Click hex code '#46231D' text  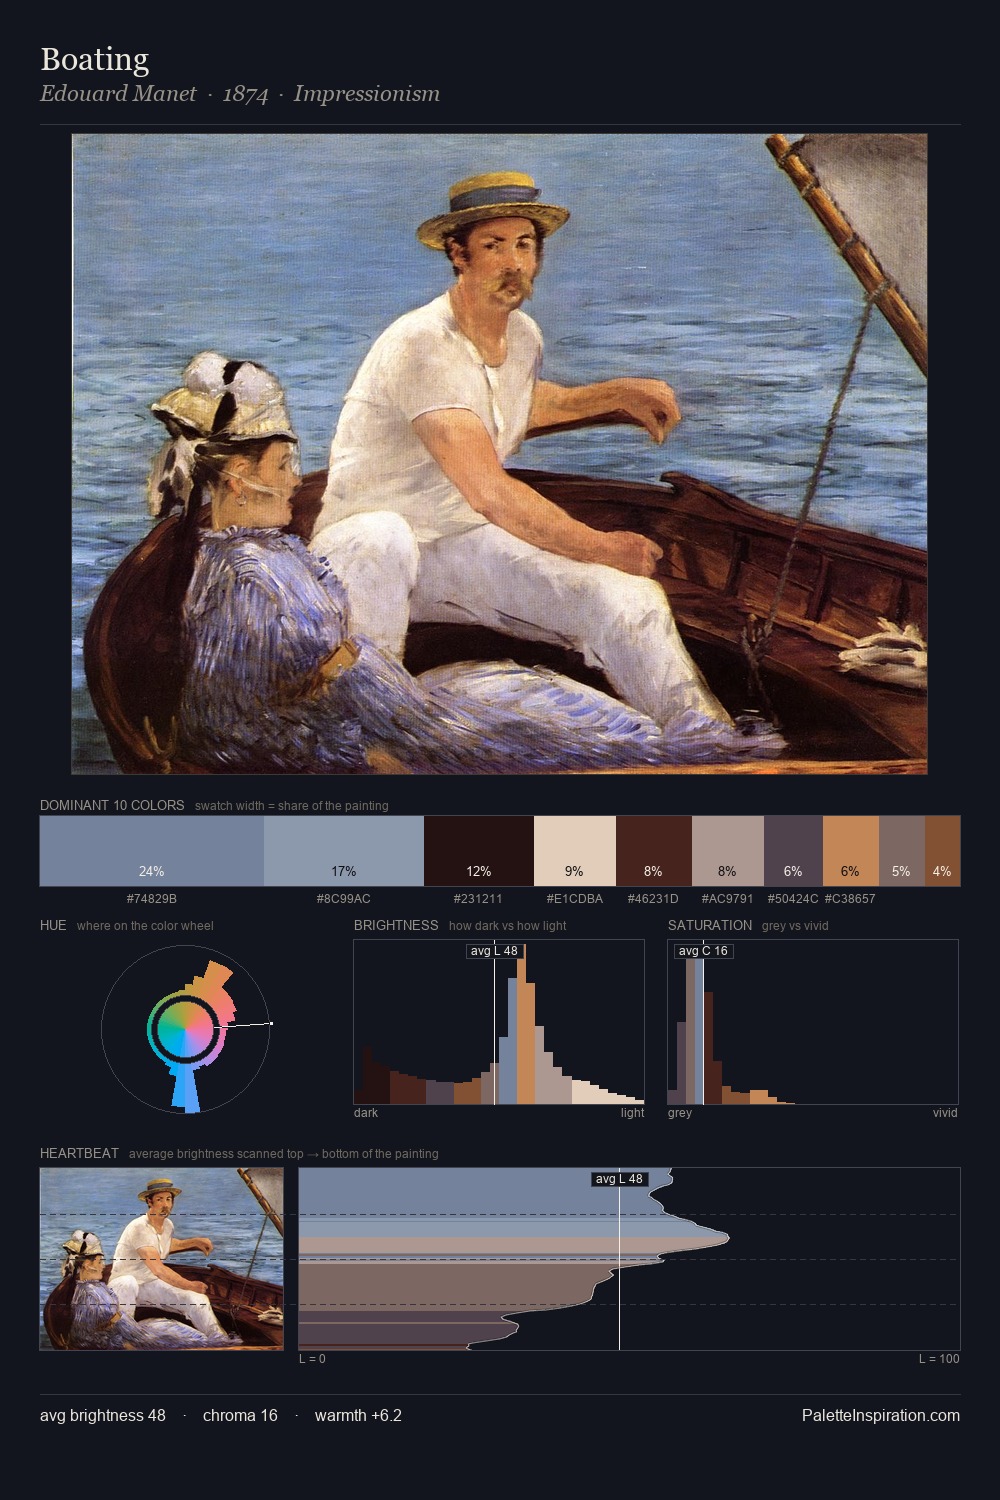tap(653, 899)
